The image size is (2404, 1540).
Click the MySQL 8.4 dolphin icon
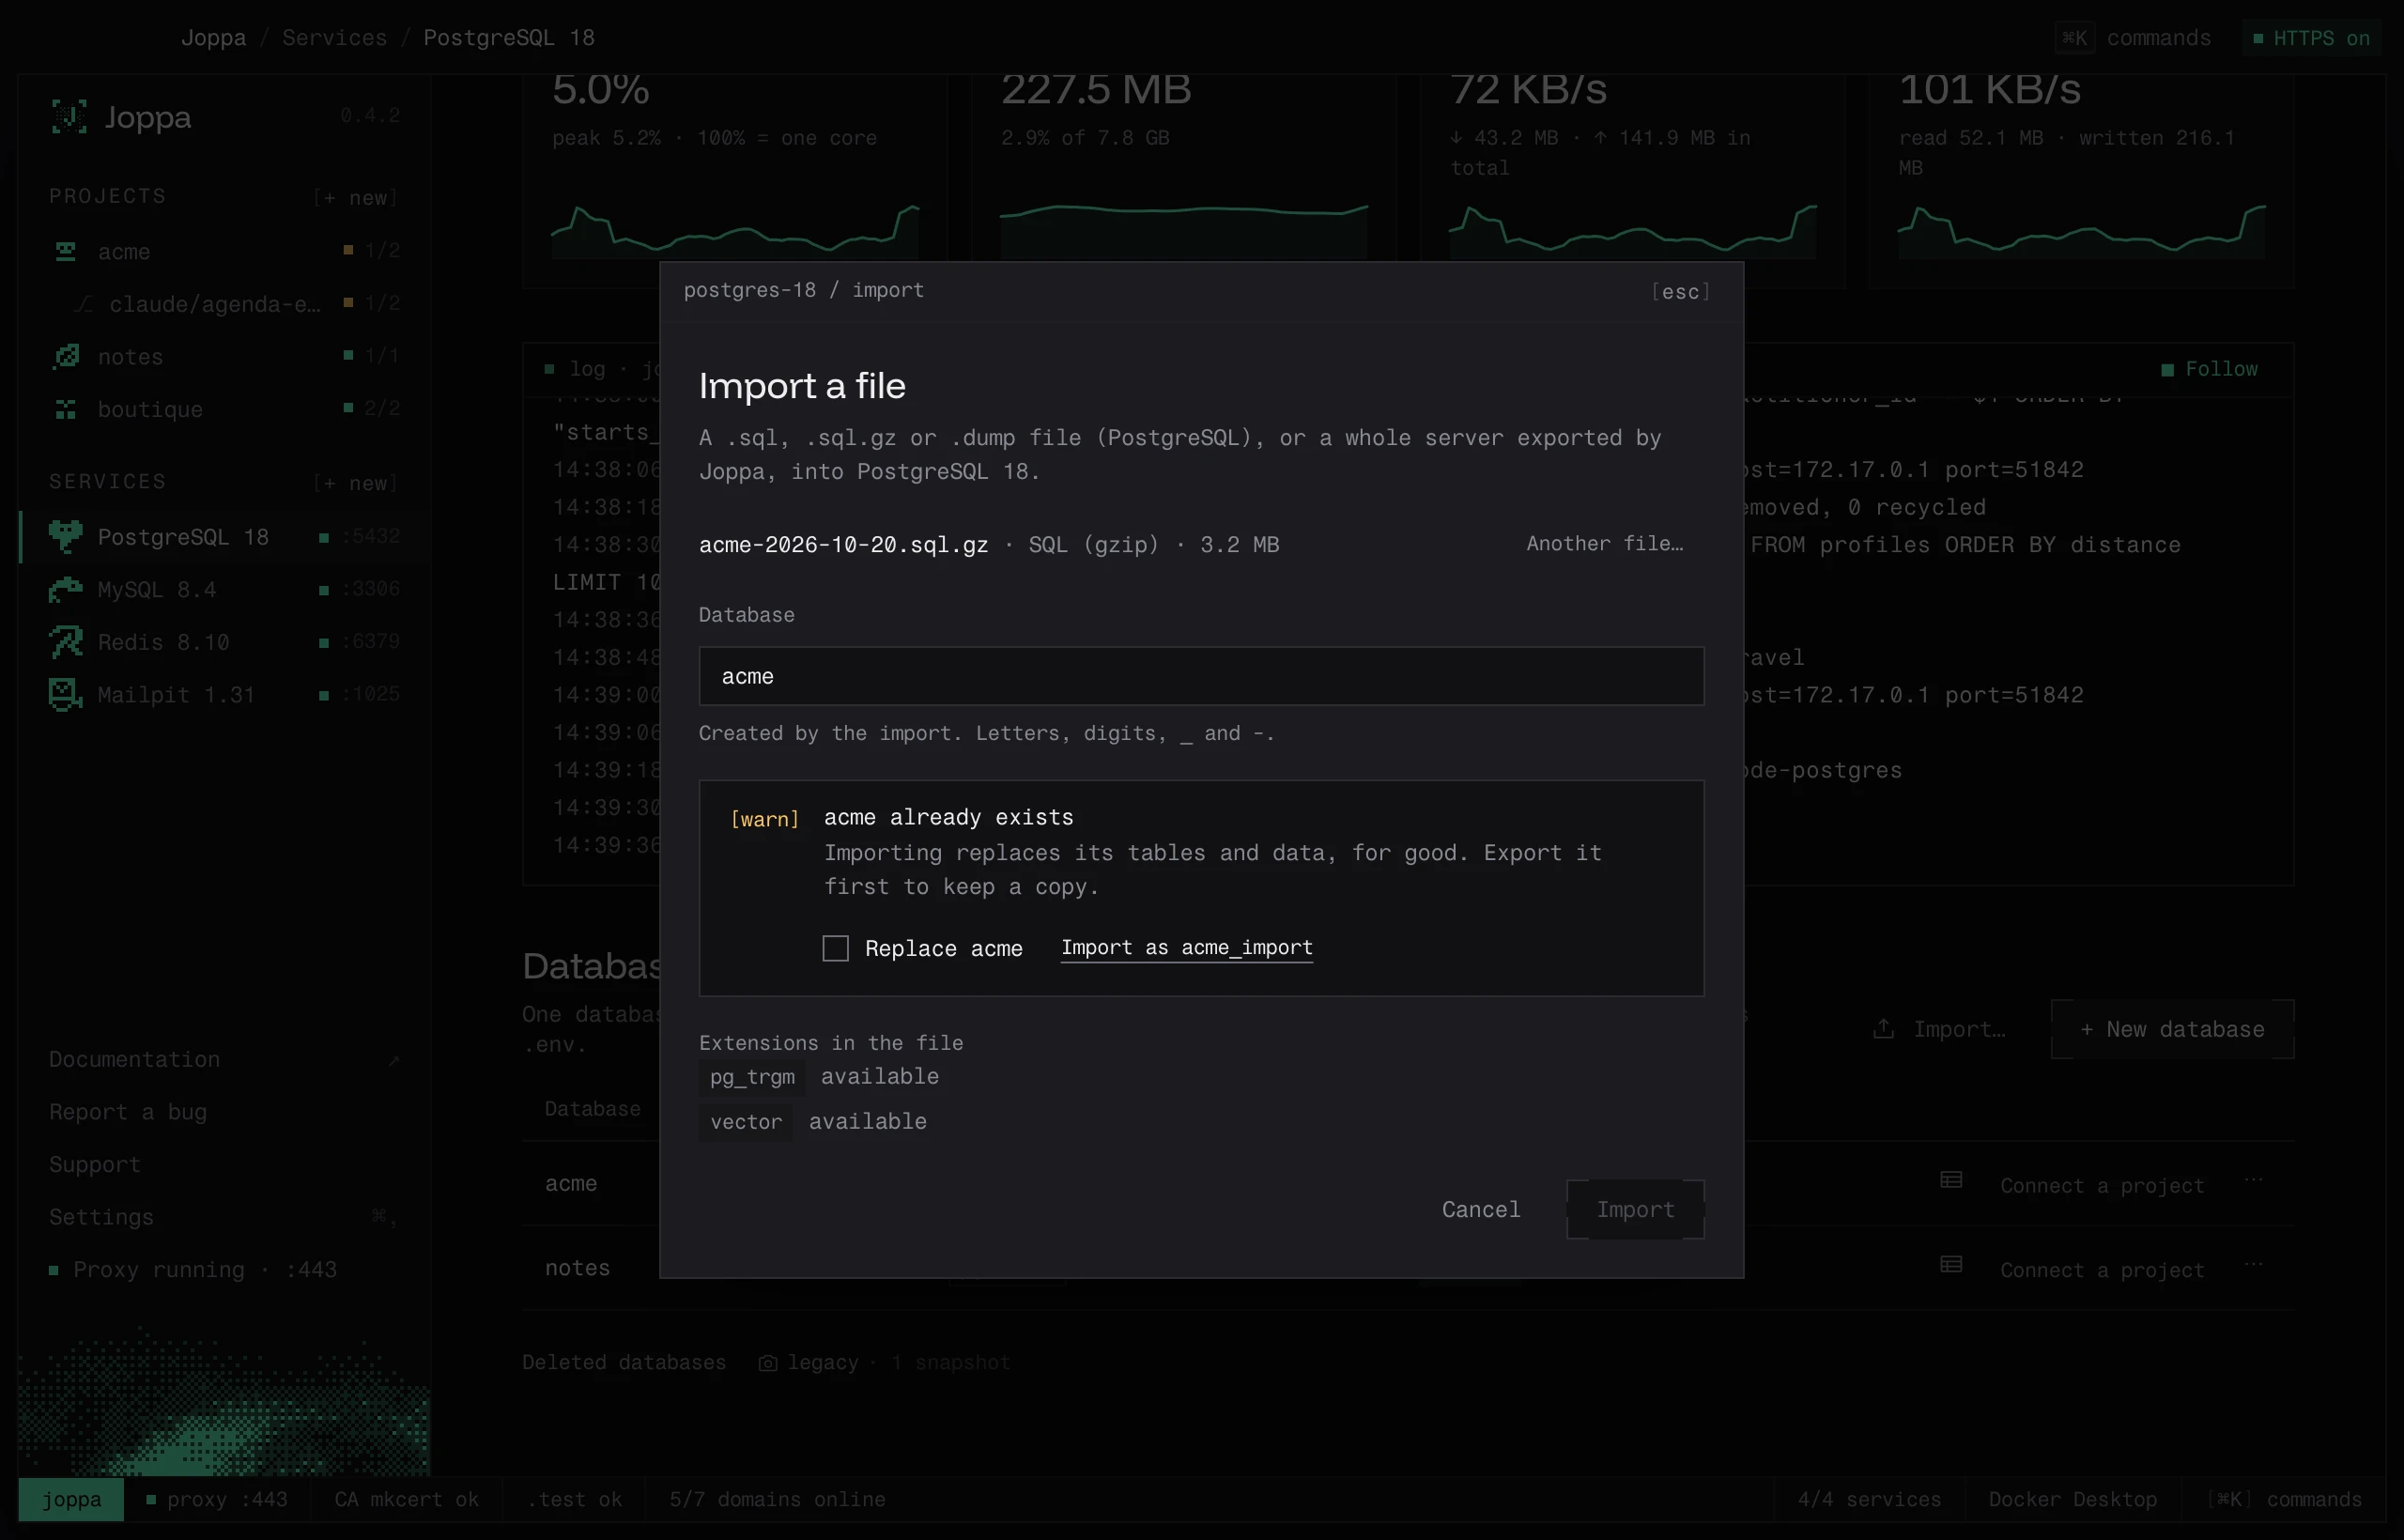(x=66, y=590)
